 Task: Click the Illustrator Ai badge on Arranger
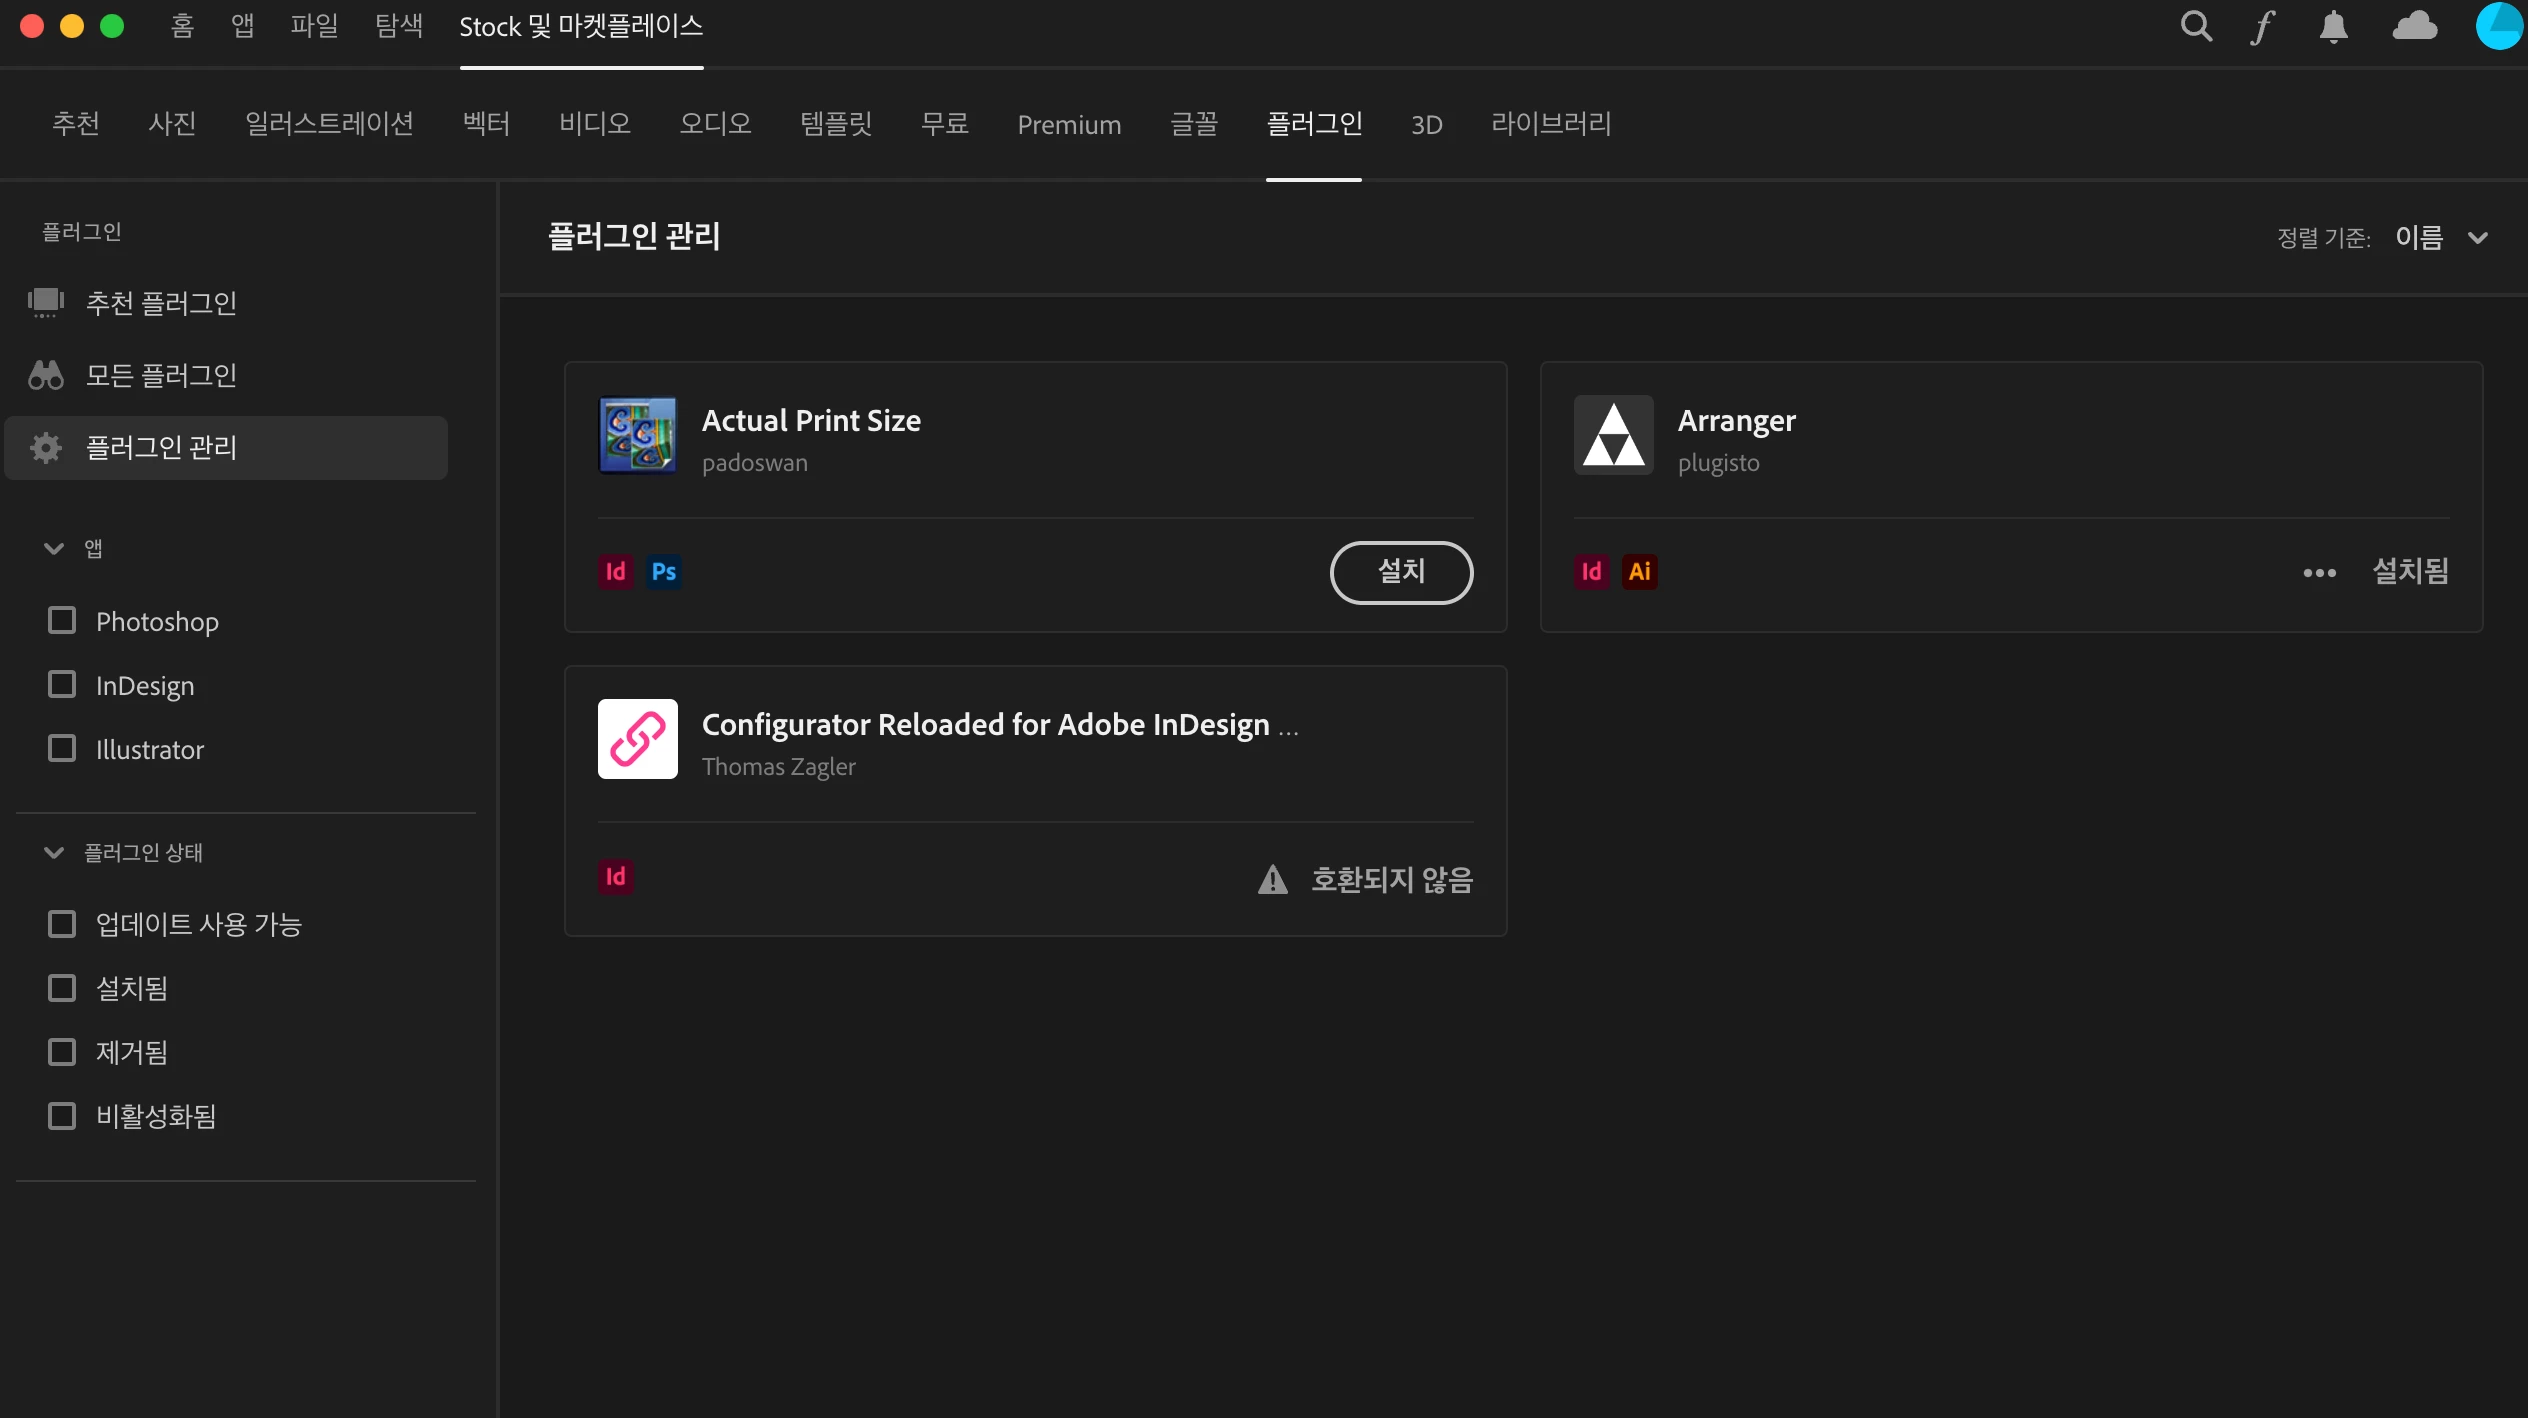1639,572
